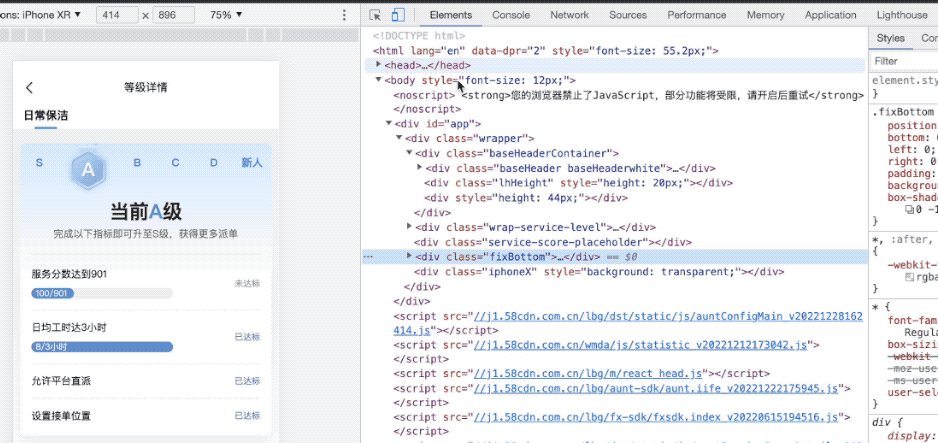Open device toolbar more options menu

(x=343, y=15)
